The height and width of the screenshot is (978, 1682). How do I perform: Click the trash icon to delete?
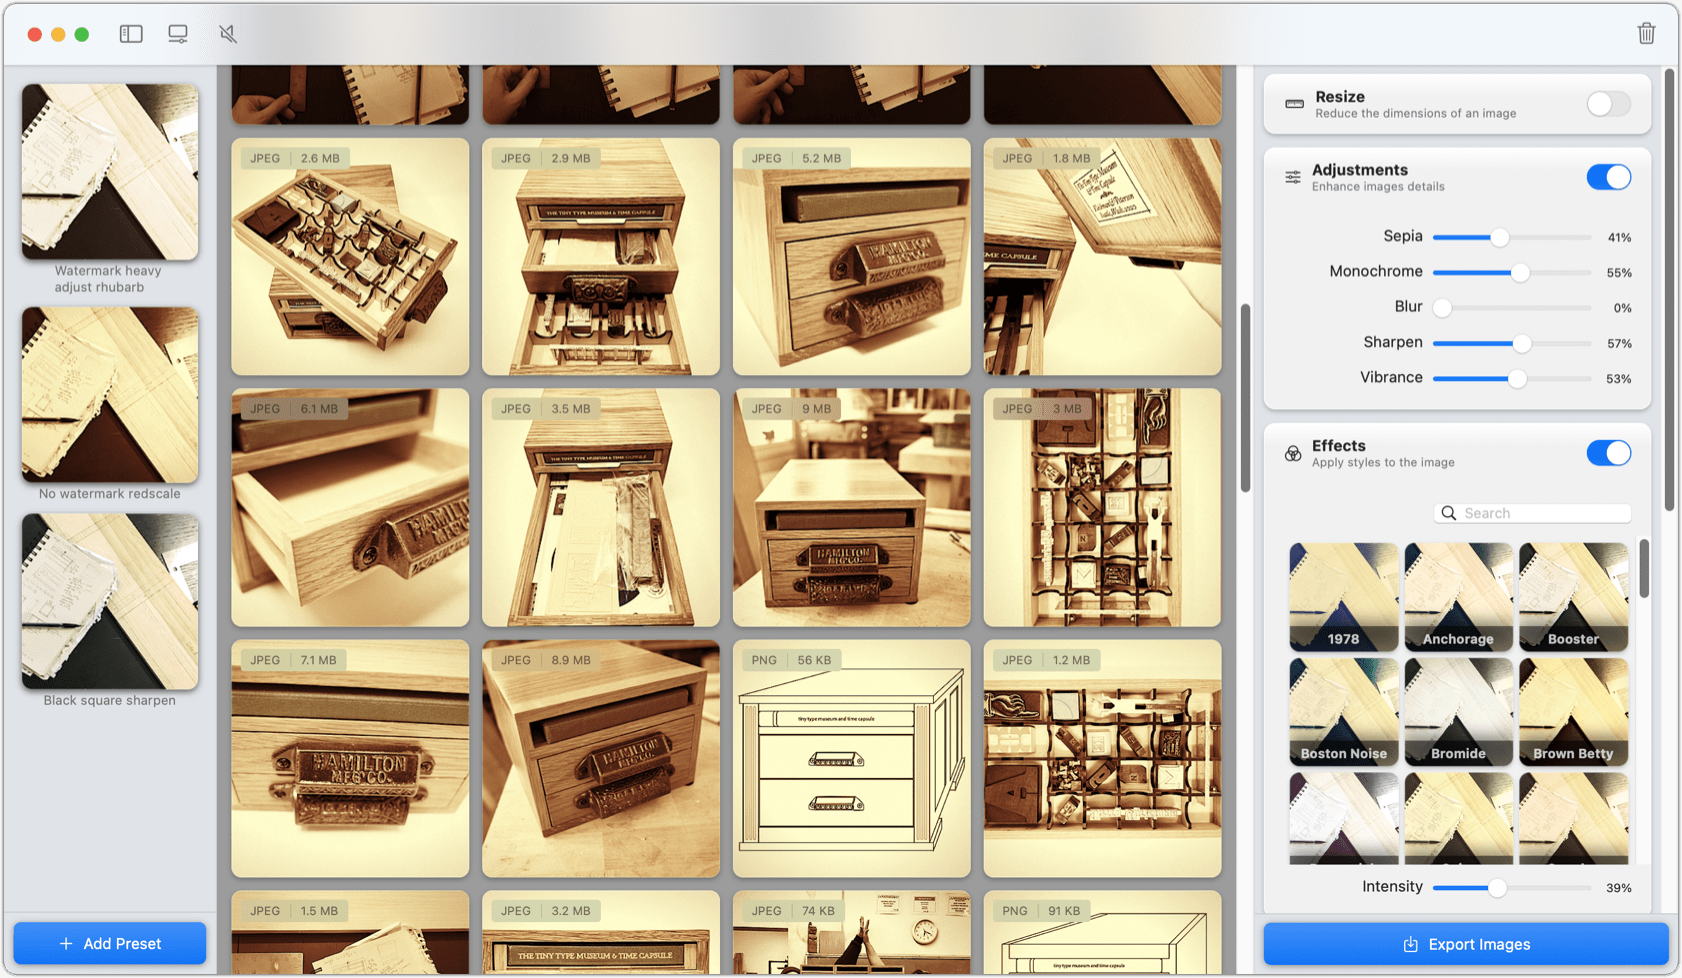tap(1646, 33)
